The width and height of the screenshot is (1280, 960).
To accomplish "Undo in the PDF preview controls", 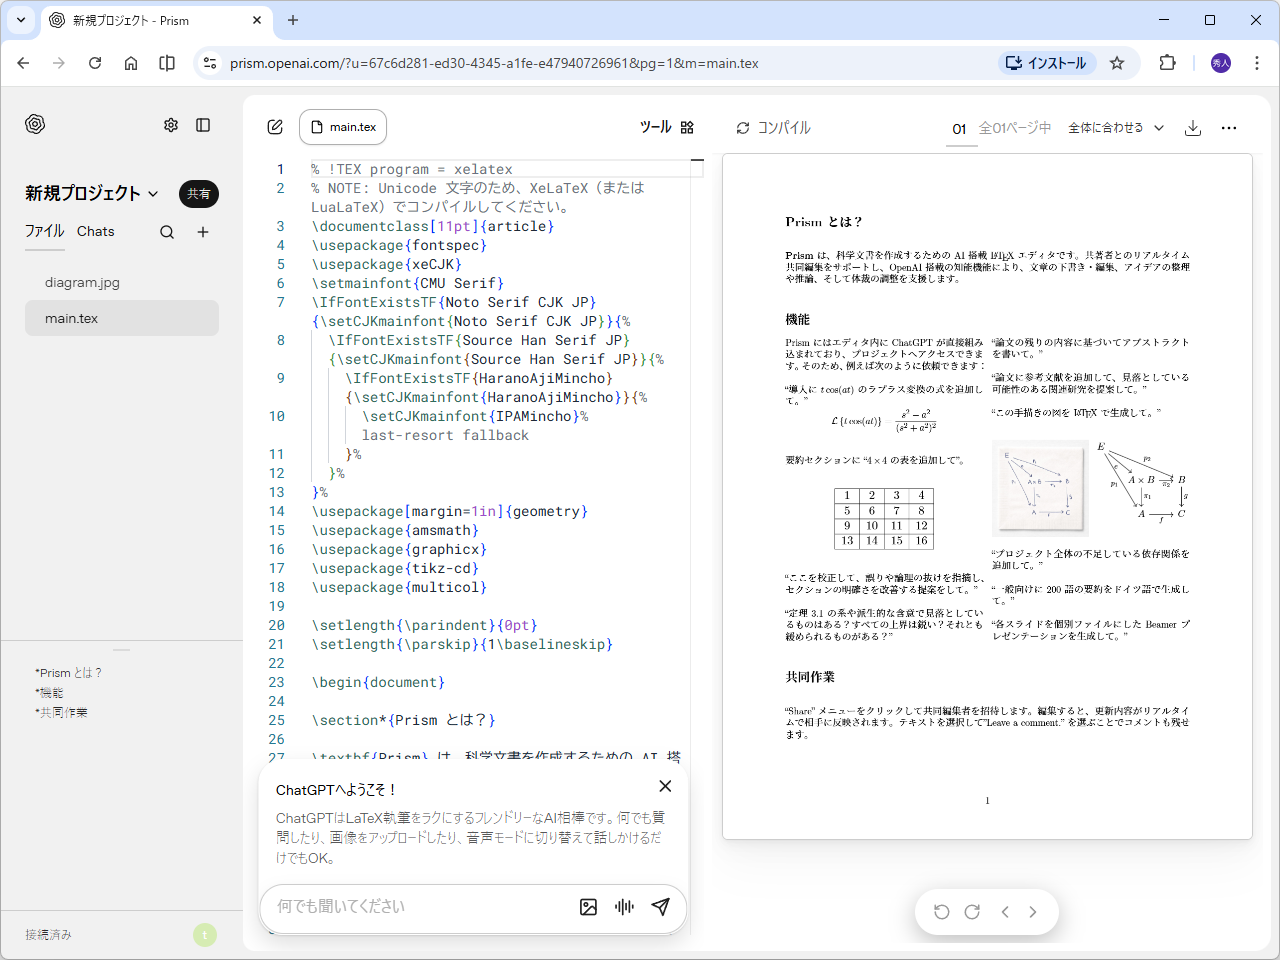I will (x=941, y=911).
